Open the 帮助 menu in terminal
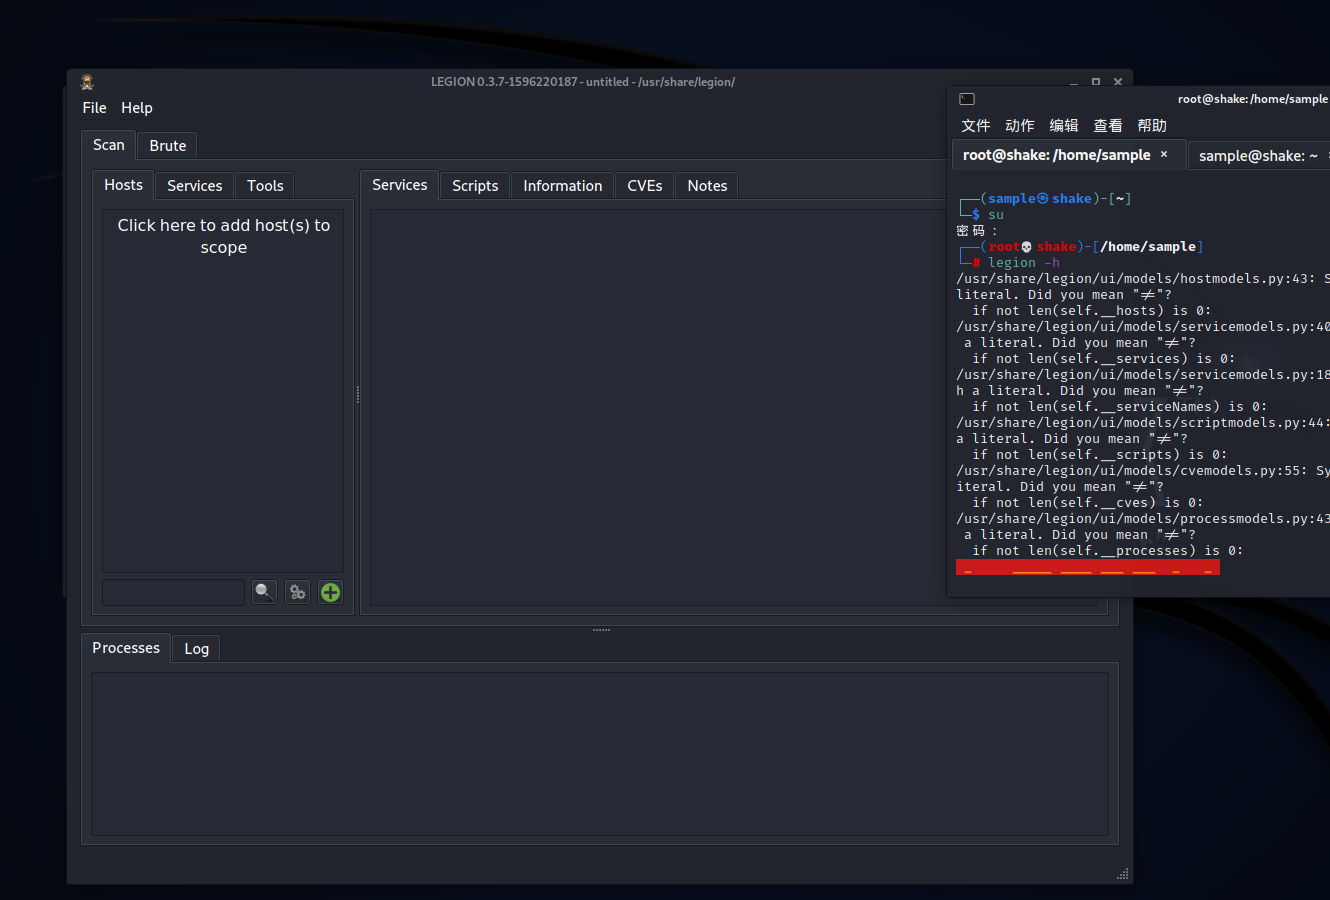 pyautogui.click(x=1152, y=126)
